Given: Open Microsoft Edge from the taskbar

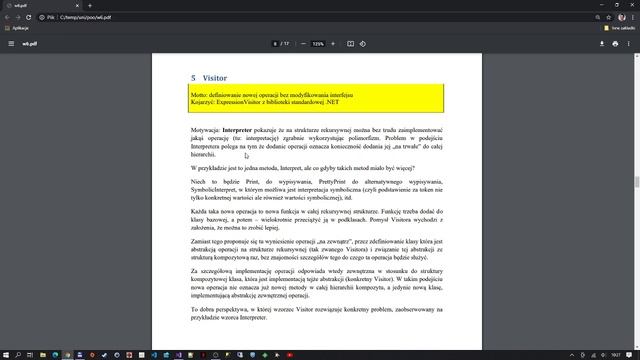Looking at the screenshot, I should (55, 355).
